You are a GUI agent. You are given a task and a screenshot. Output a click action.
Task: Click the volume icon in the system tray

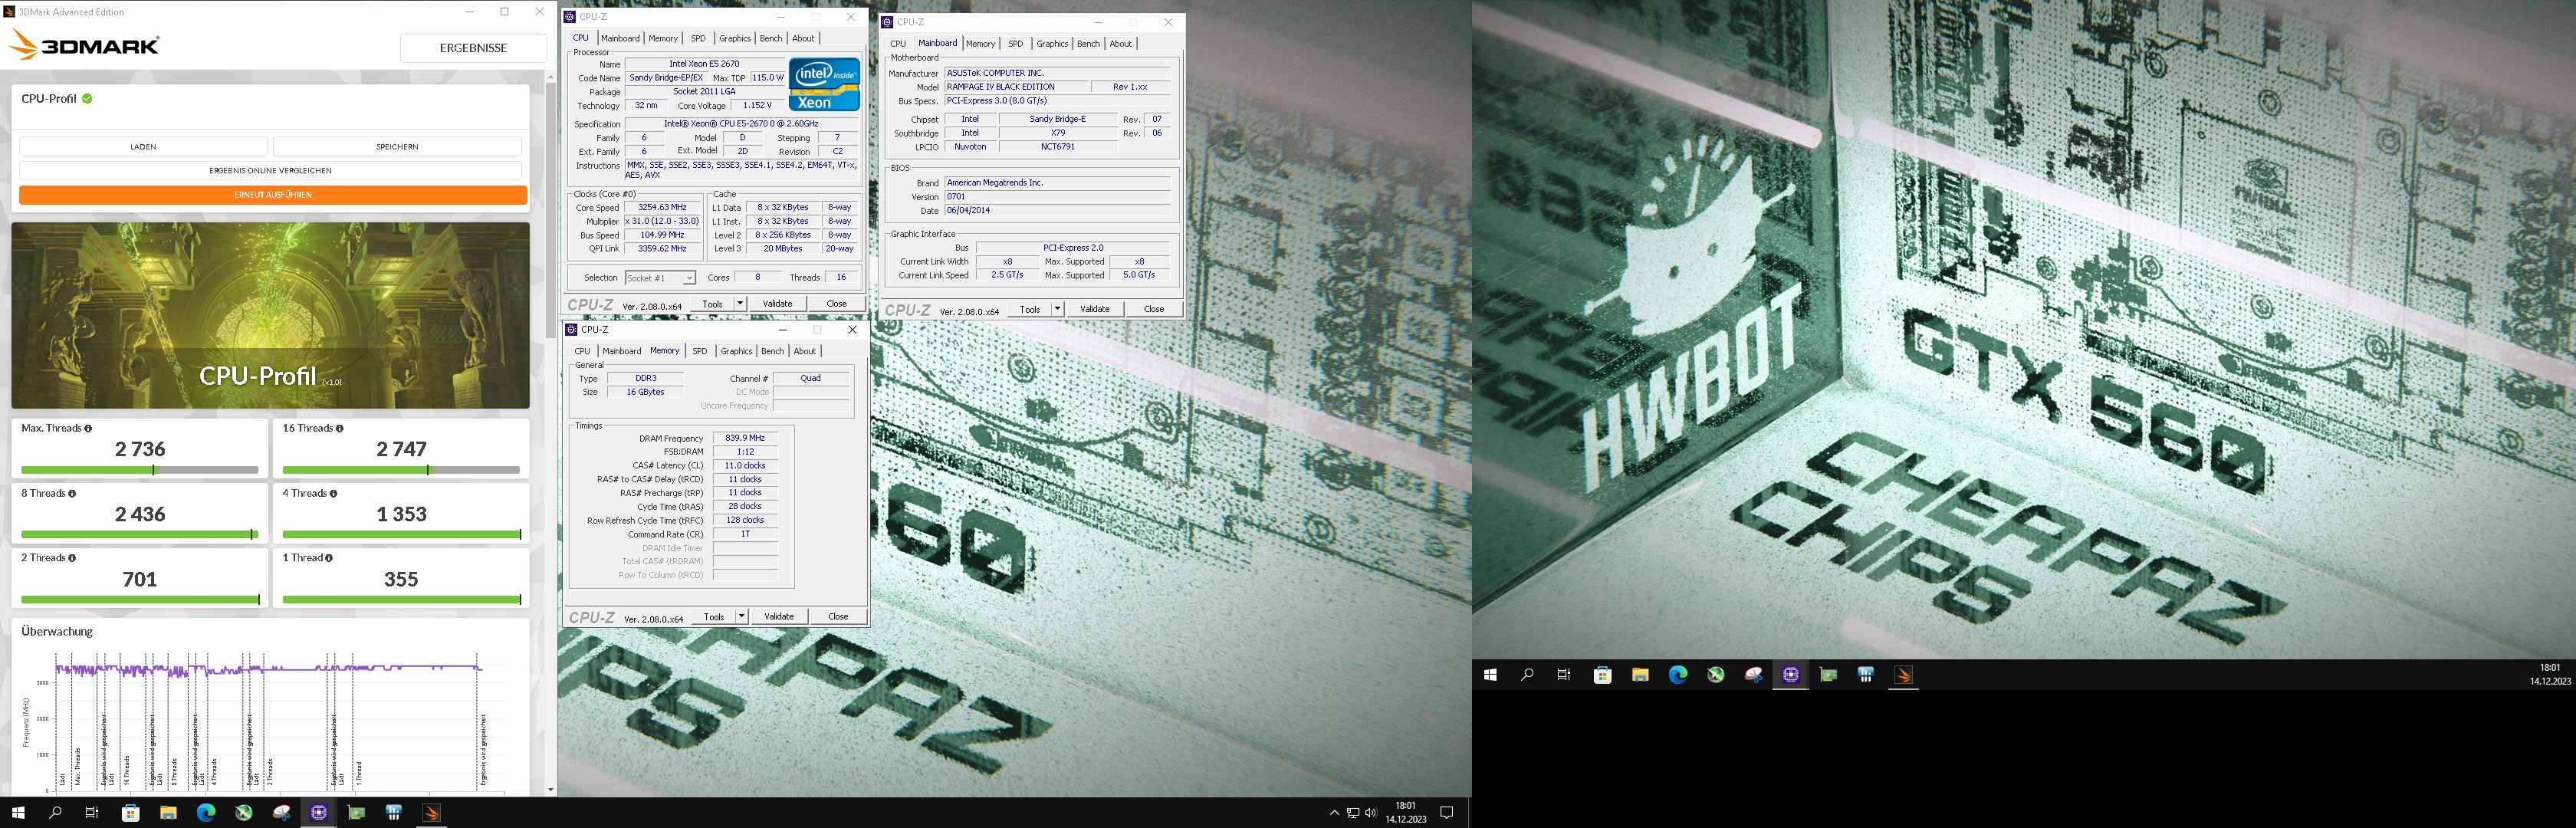tap(1370, 813)
